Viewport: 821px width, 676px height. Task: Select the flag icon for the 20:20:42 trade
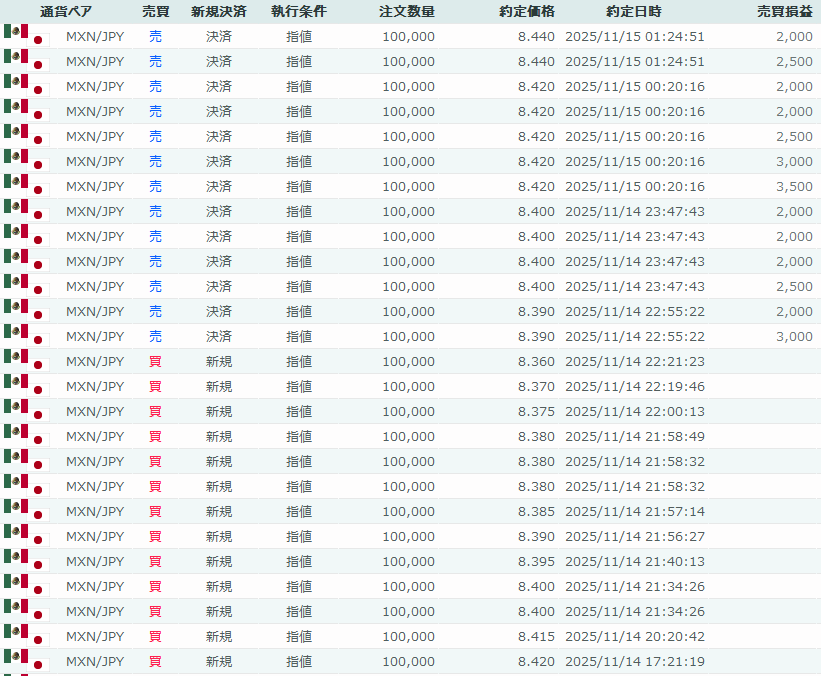coord(26,636)
